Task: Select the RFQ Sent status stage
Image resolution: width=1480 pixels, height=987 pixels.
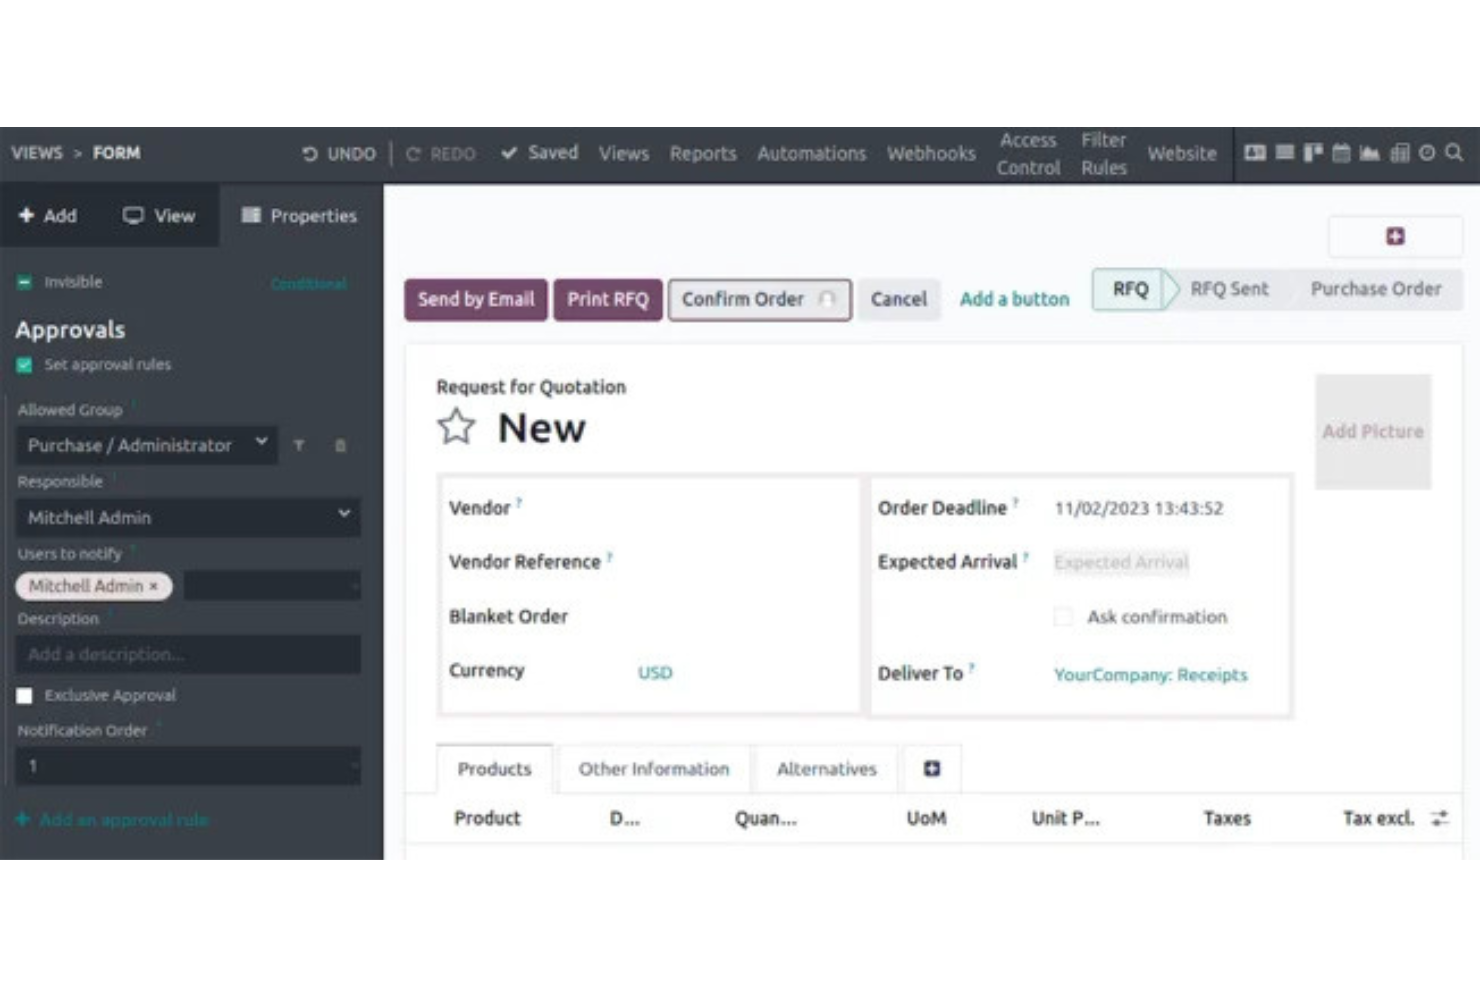Action: coord(1229,289)
